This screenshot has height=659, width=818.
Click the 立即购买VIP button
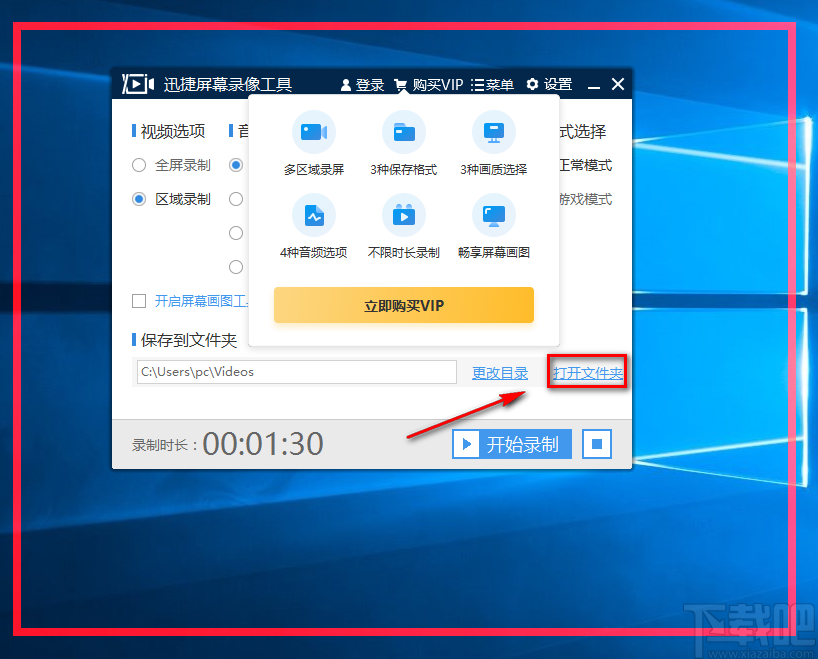point(404,305)
